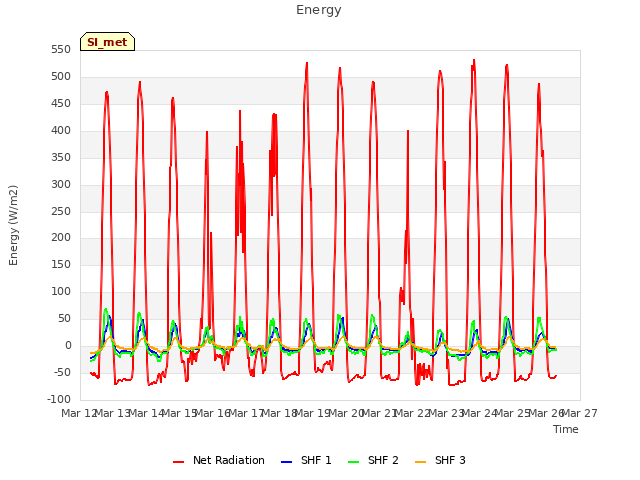Screen dimensions: 640x480
Task: Click the 550 y-axis tick label
Action: tap(61, 50)
